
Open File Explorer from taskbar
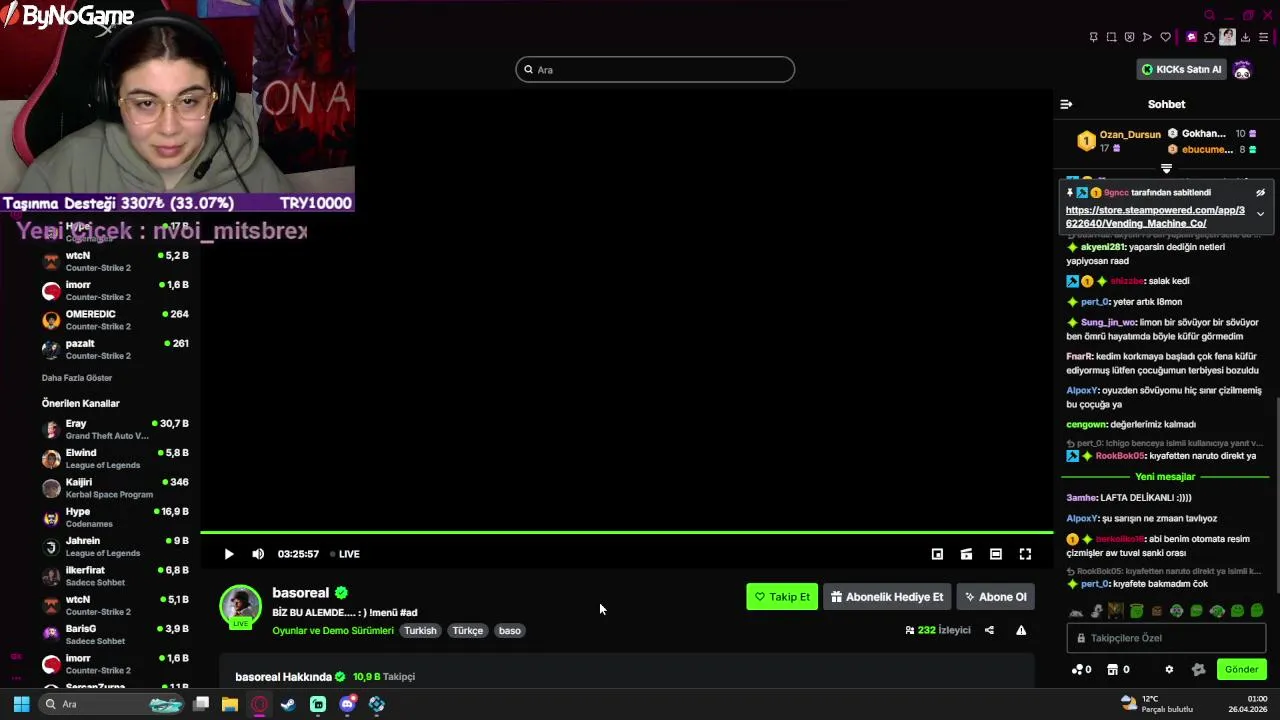(230, 704)
